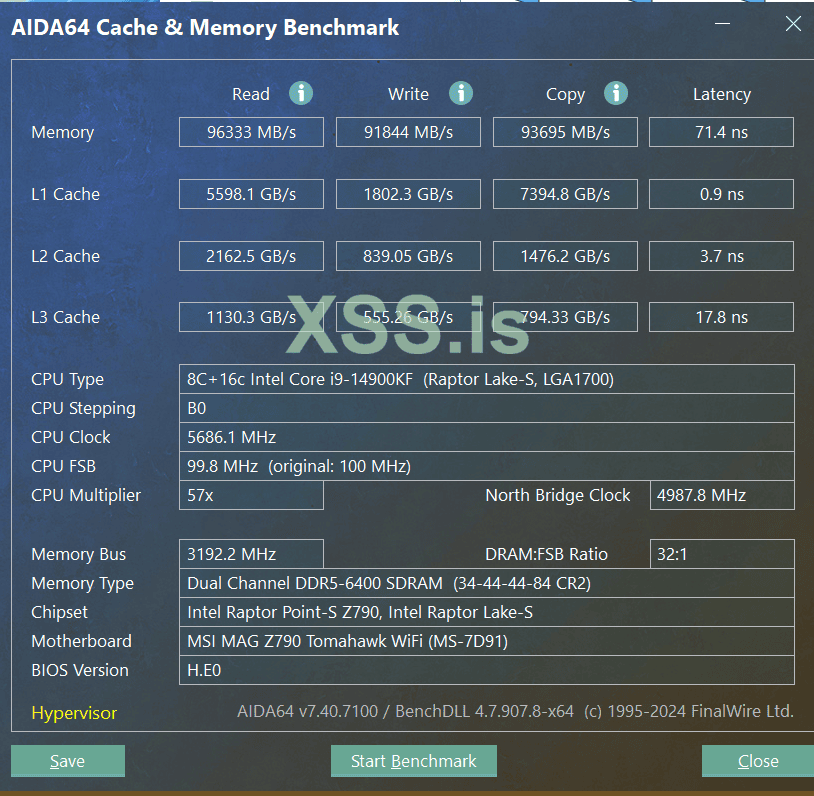The height and width of the screenshot is (796, 814).
Task: Click Memory Type field DDR5-6400 SDRAM
Action: pyautogui.click(x=486, y=583)
